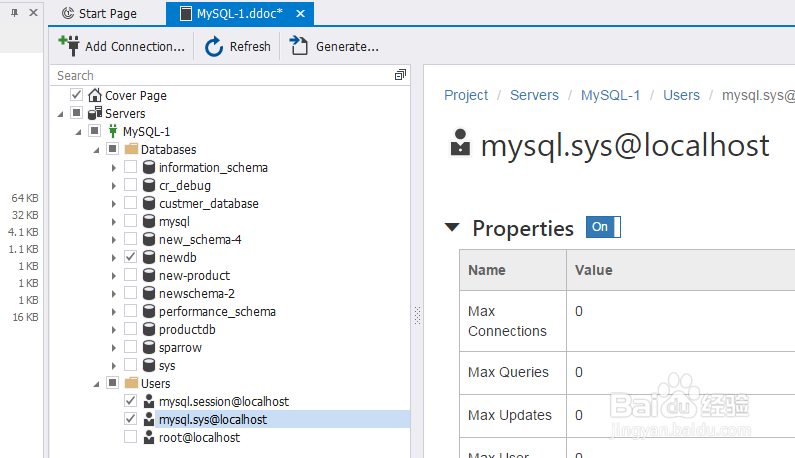Screen dimensions: 795x458
Task: Uncheck the newdb checkbox
Action: [130, 257]
